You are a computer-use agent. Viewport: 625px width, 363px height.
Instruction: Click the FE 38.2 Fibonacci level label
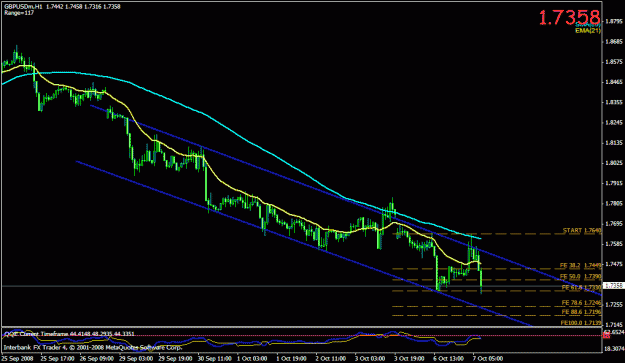tap(580, 265)
